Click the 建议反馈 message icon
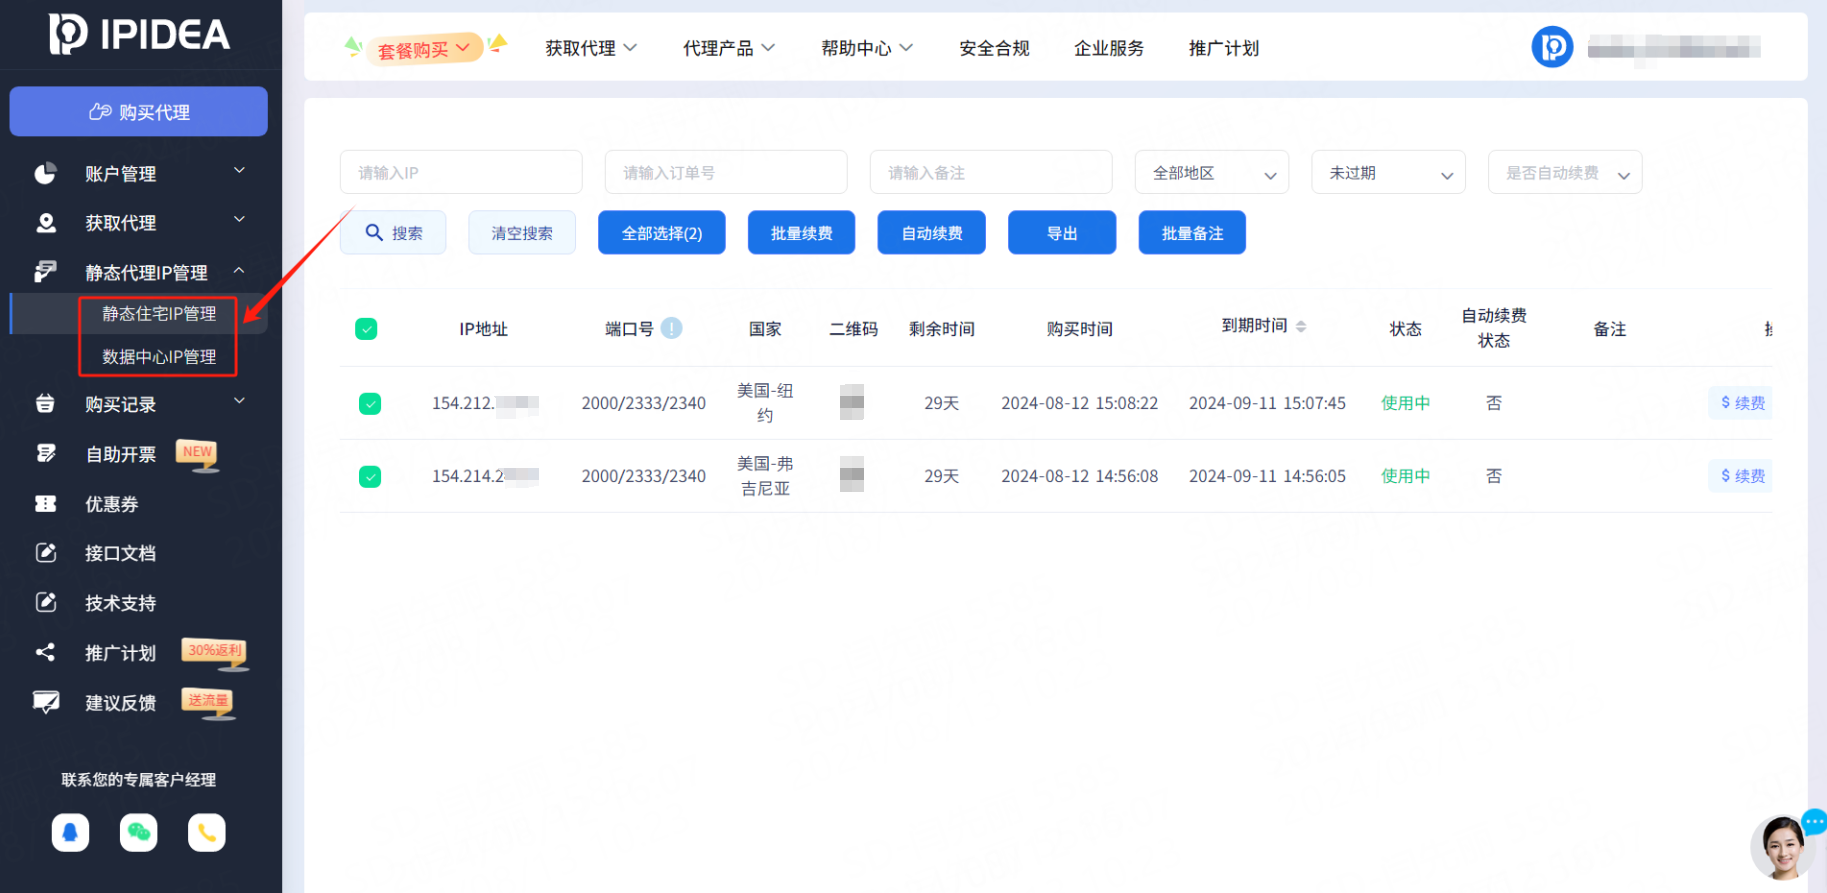Viewport: 1827px width, 893px height. coord(46,702)
